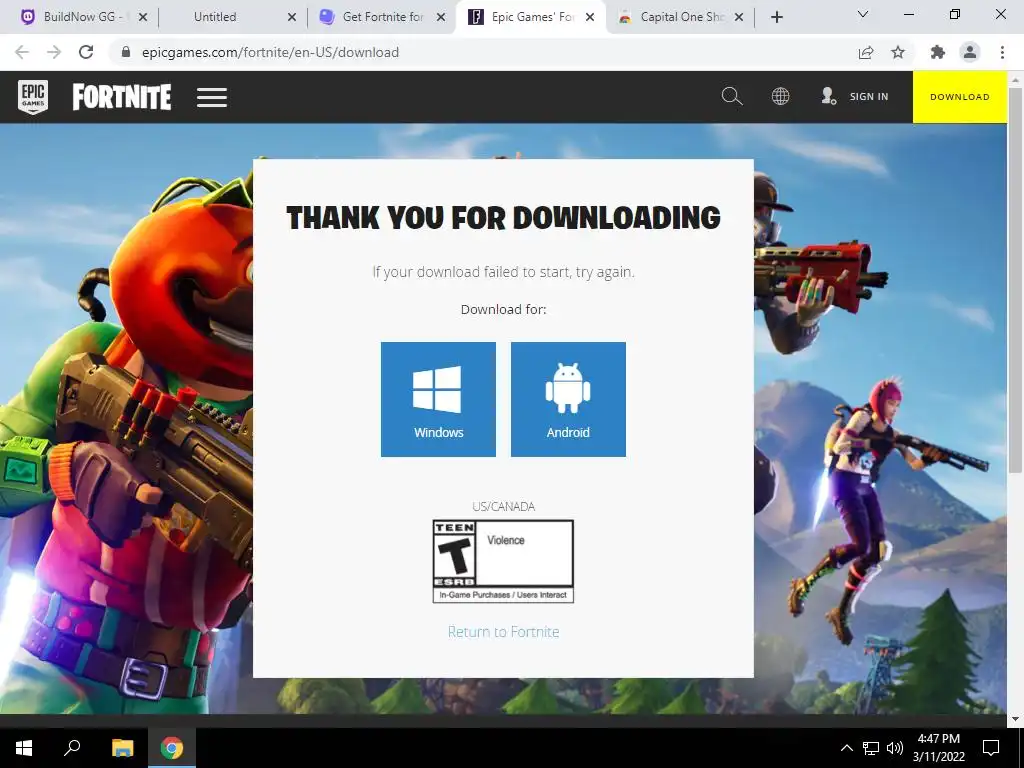This screenshot has height=768, width=1024.
Task: Select the Epic Games' Fortnite tab
Action: 530,17
